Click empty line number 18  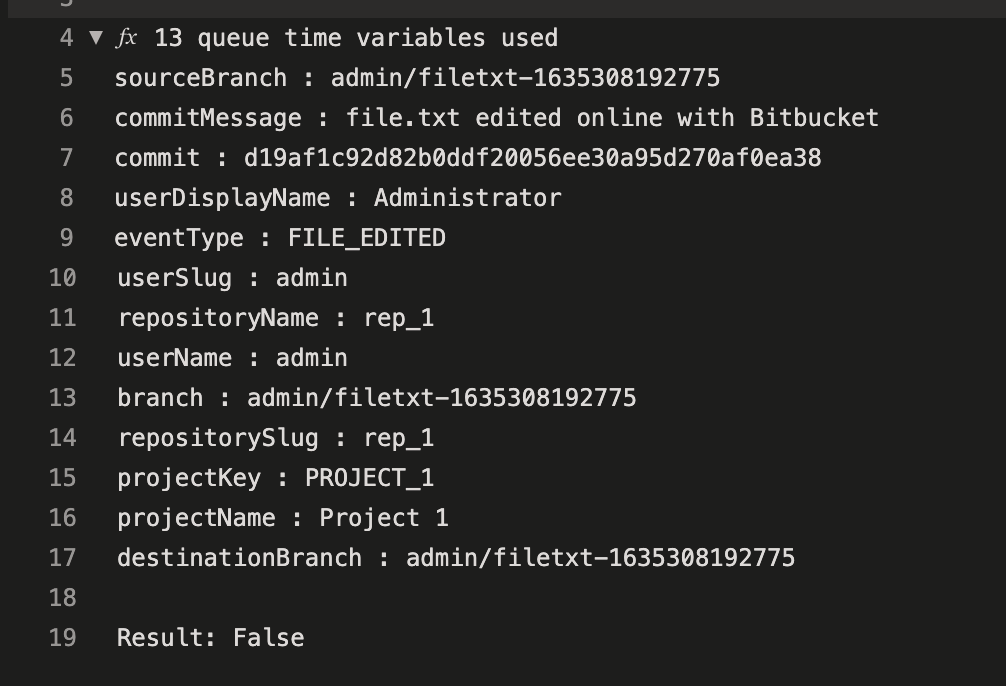tap(62, 598)
